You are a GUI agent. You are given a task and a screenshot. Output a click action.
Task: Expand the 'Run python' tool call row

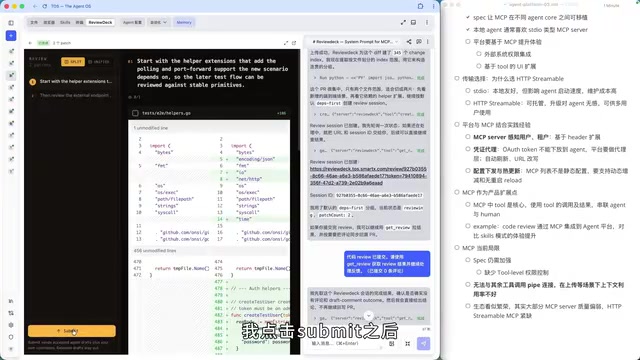tap(369, 77)
